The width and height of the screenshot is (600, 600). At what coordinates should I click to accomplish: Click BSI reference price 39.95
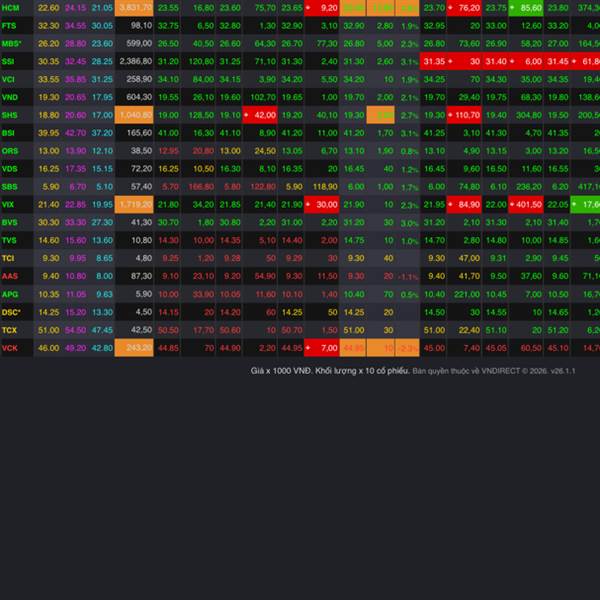pos(49,133)
